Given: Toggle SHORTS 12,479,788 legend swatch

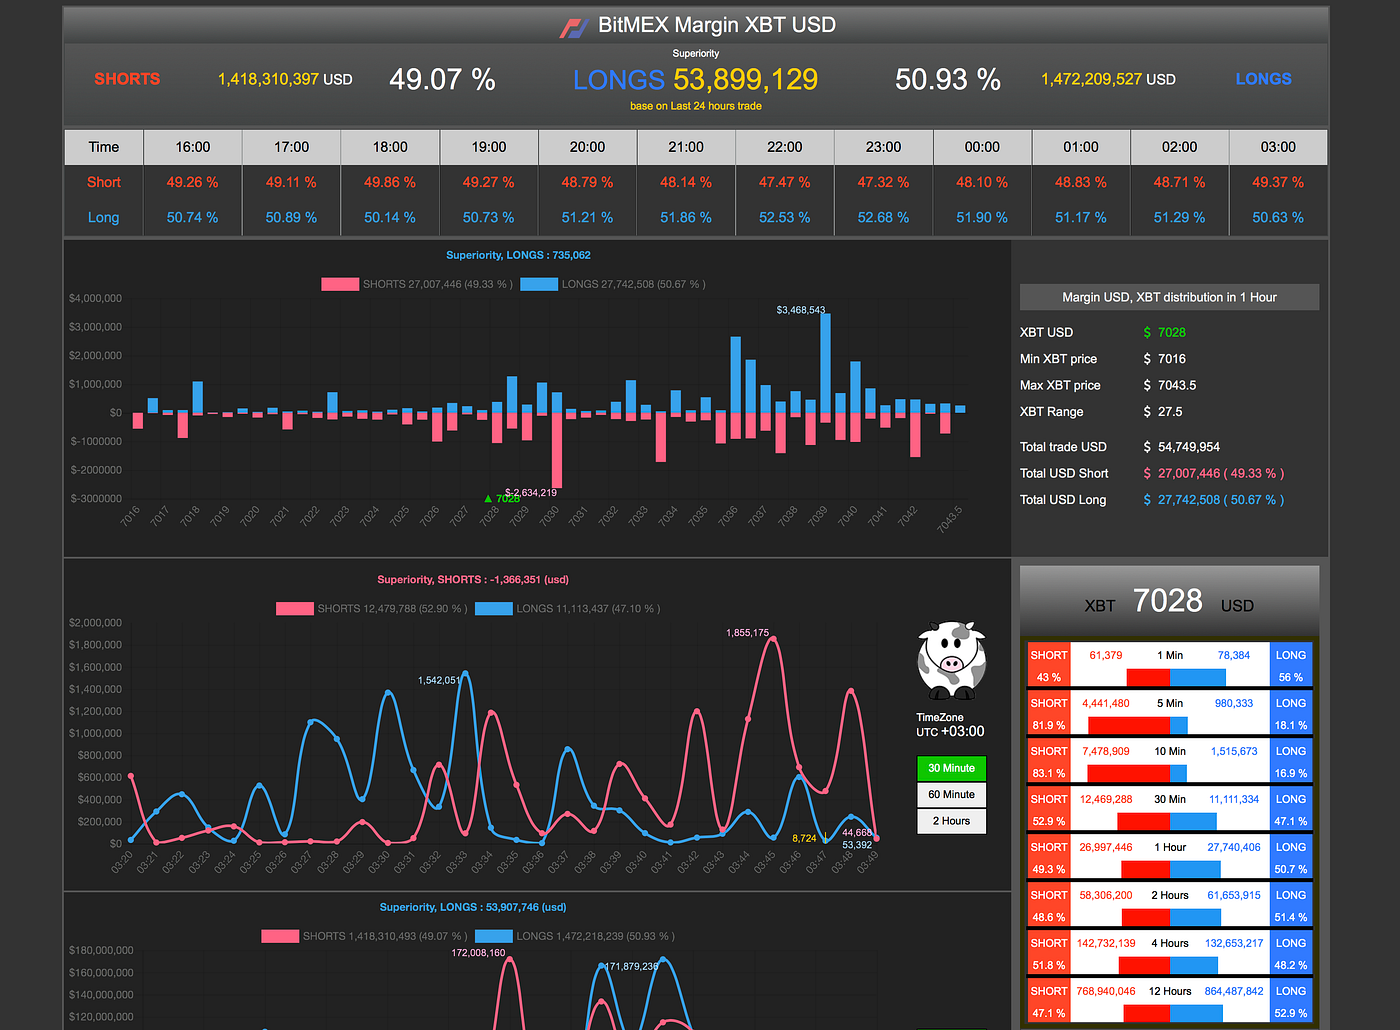Looking at the screenshot, I should [294, 608].
